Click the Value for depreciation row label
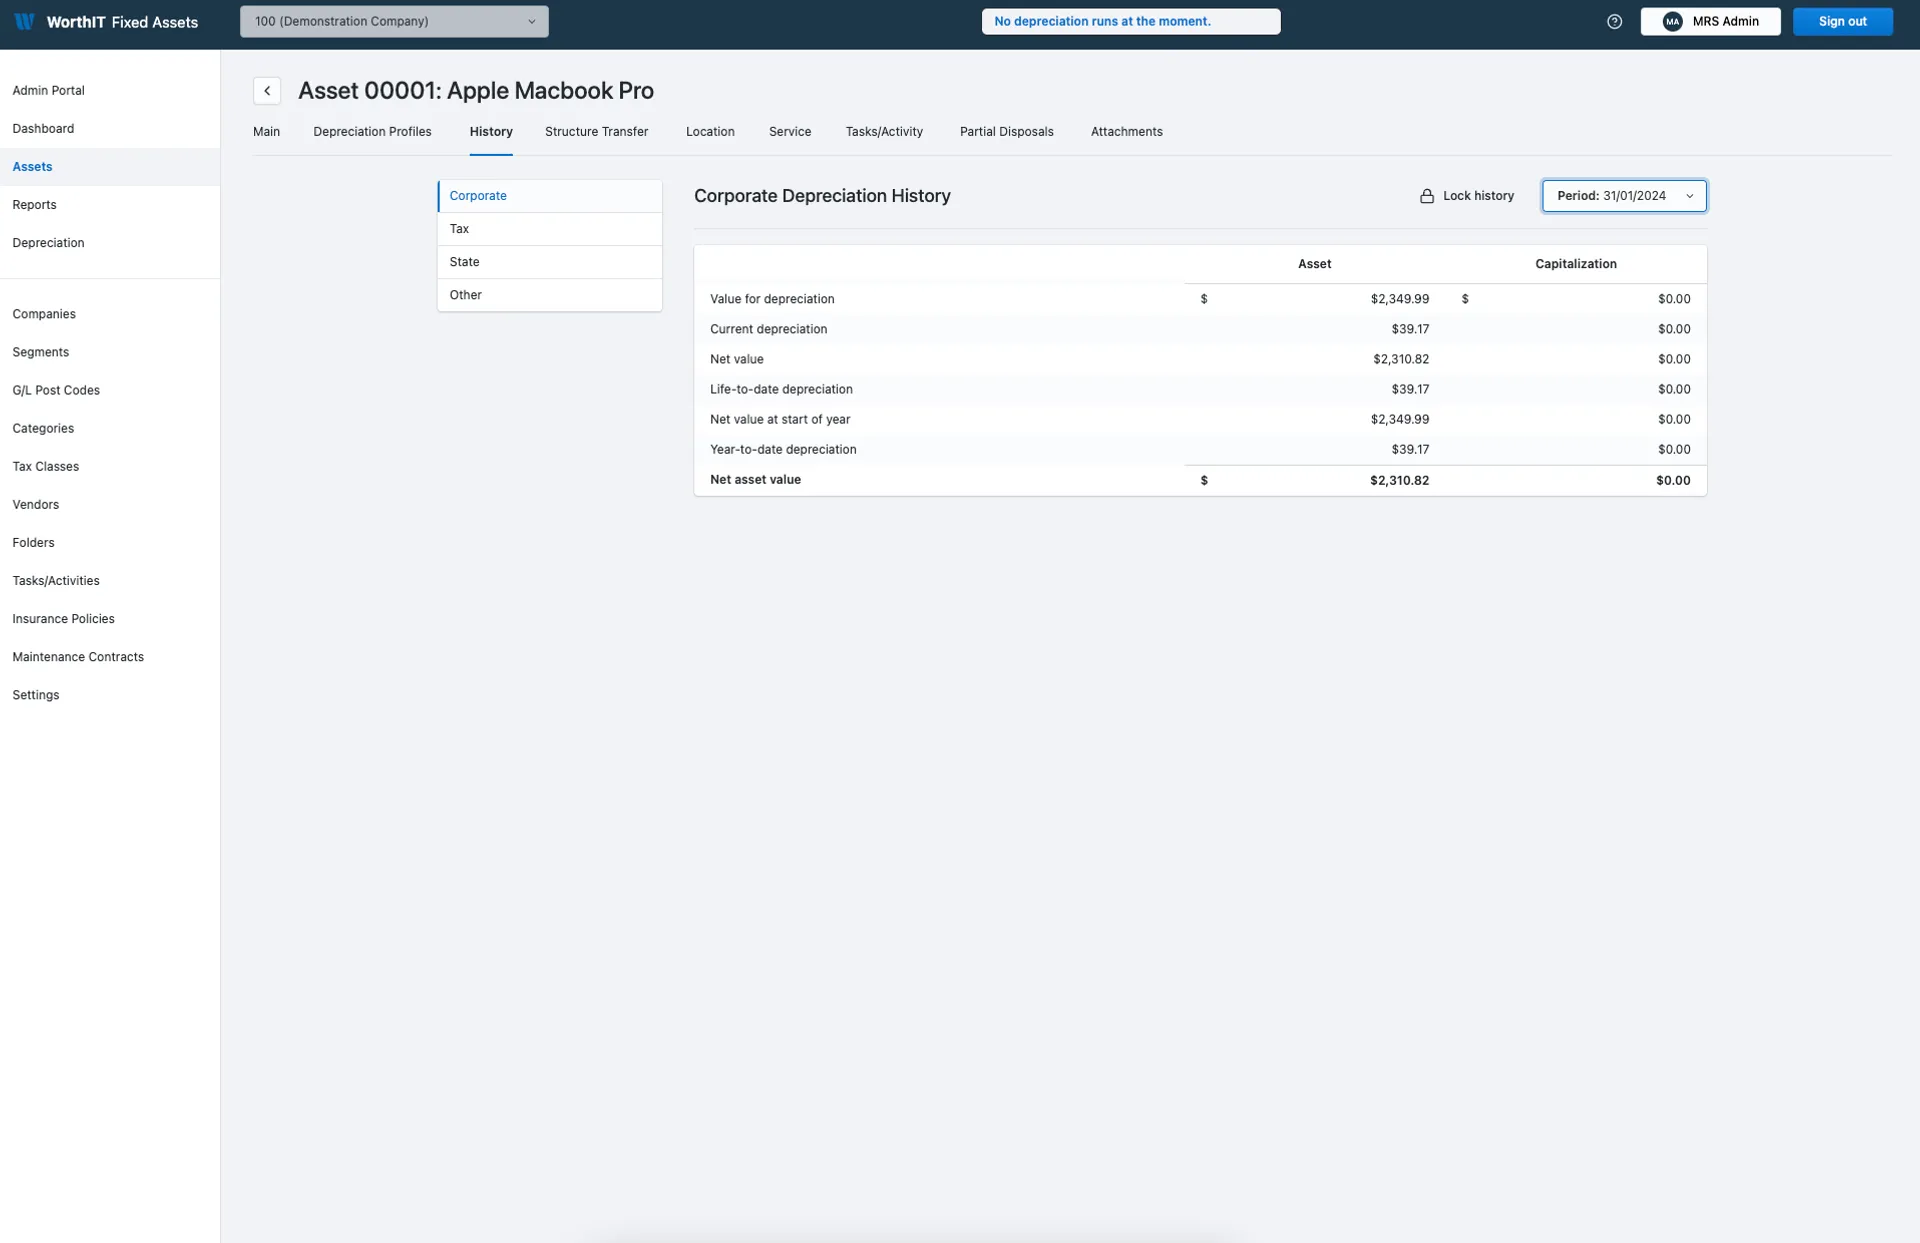Viewport: 1920px width, 1243px height. point(772,299)
